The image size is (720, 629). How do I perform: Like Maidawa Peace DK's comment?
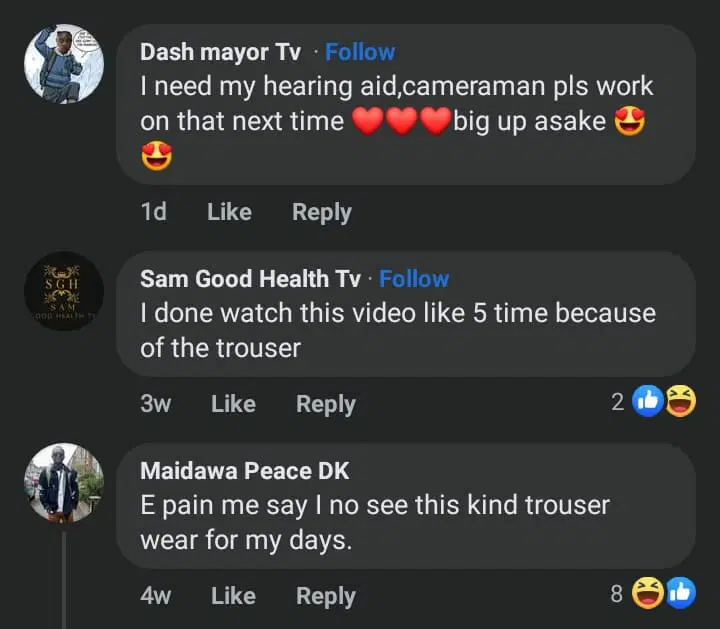click(233, 596)
